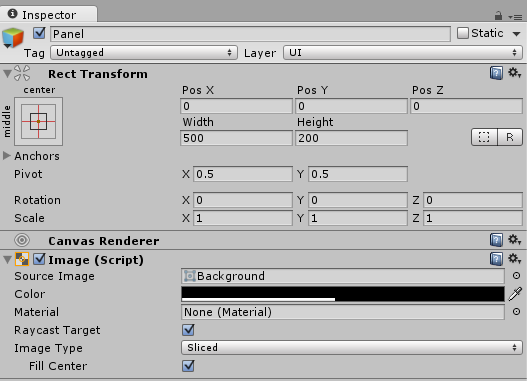This screenshot has width=527, height=381.
Task: Collapse the Rect Transform component
Action: click(7, 74)
